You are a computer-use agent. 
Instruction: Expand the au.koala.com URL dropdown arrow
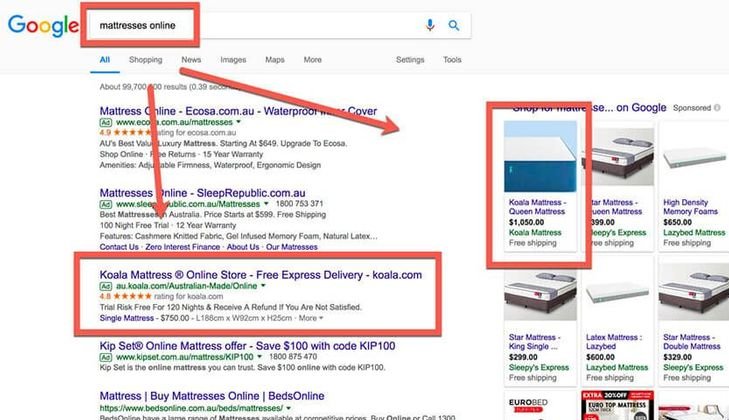coord(263,286)
